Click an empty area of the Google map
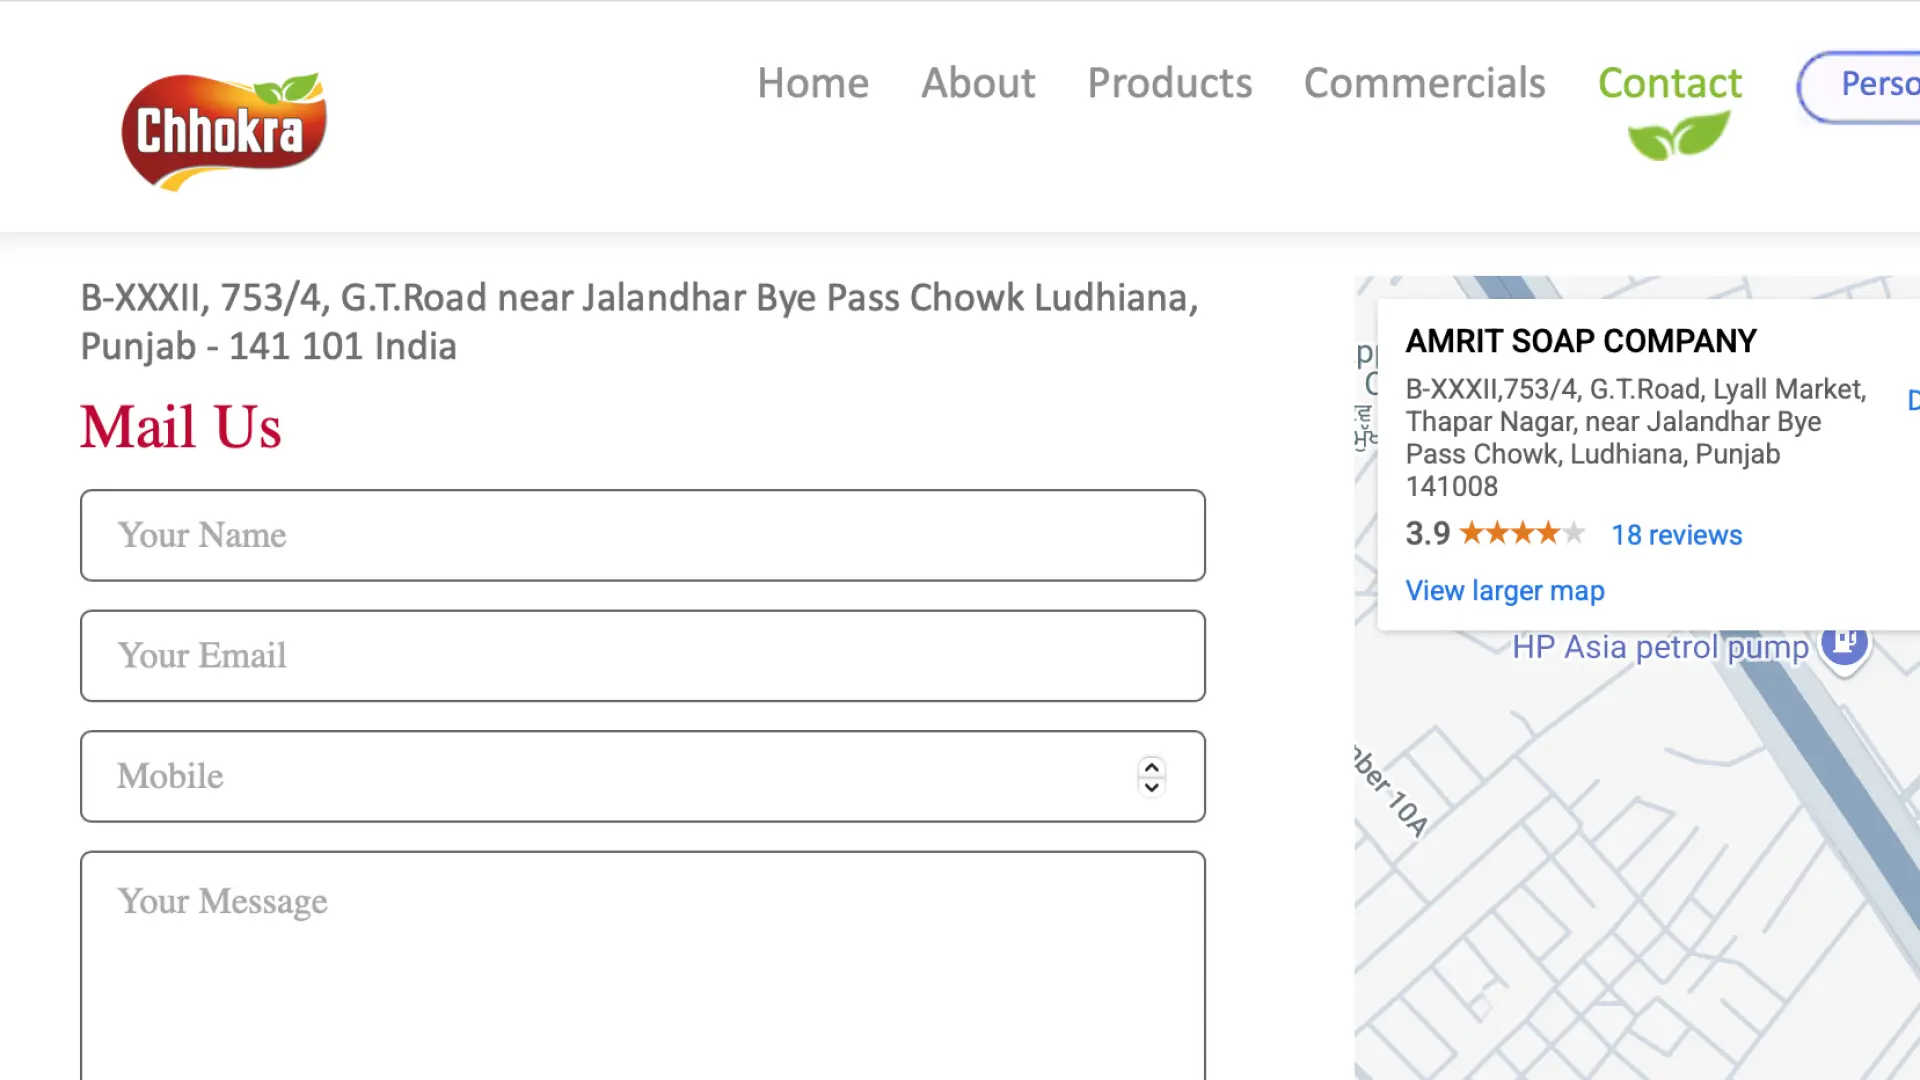1920x1080 pixels. 1600,900
